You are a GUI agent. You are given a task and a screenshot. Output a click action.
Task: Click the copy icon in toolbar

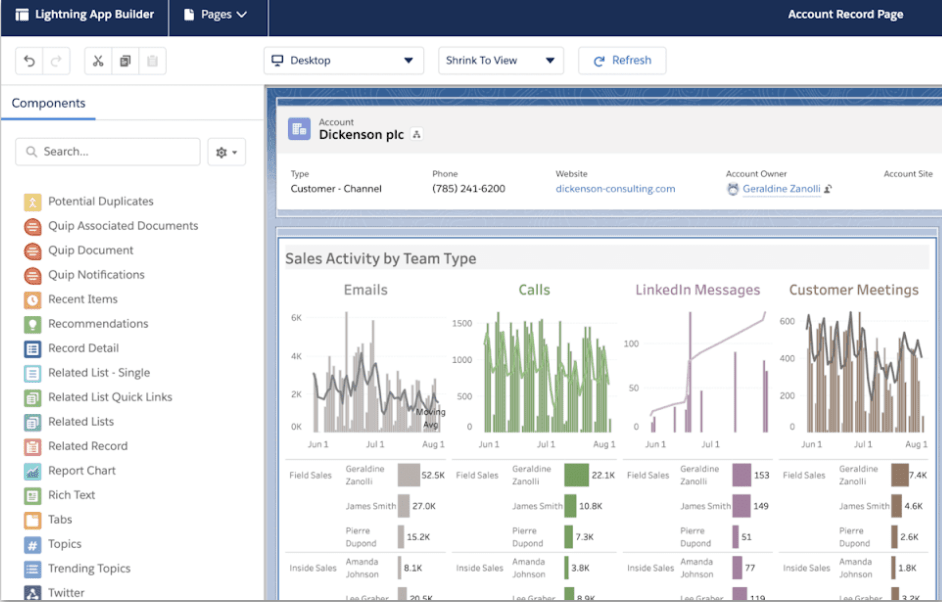pyautogui.click(x=125, y=61)
